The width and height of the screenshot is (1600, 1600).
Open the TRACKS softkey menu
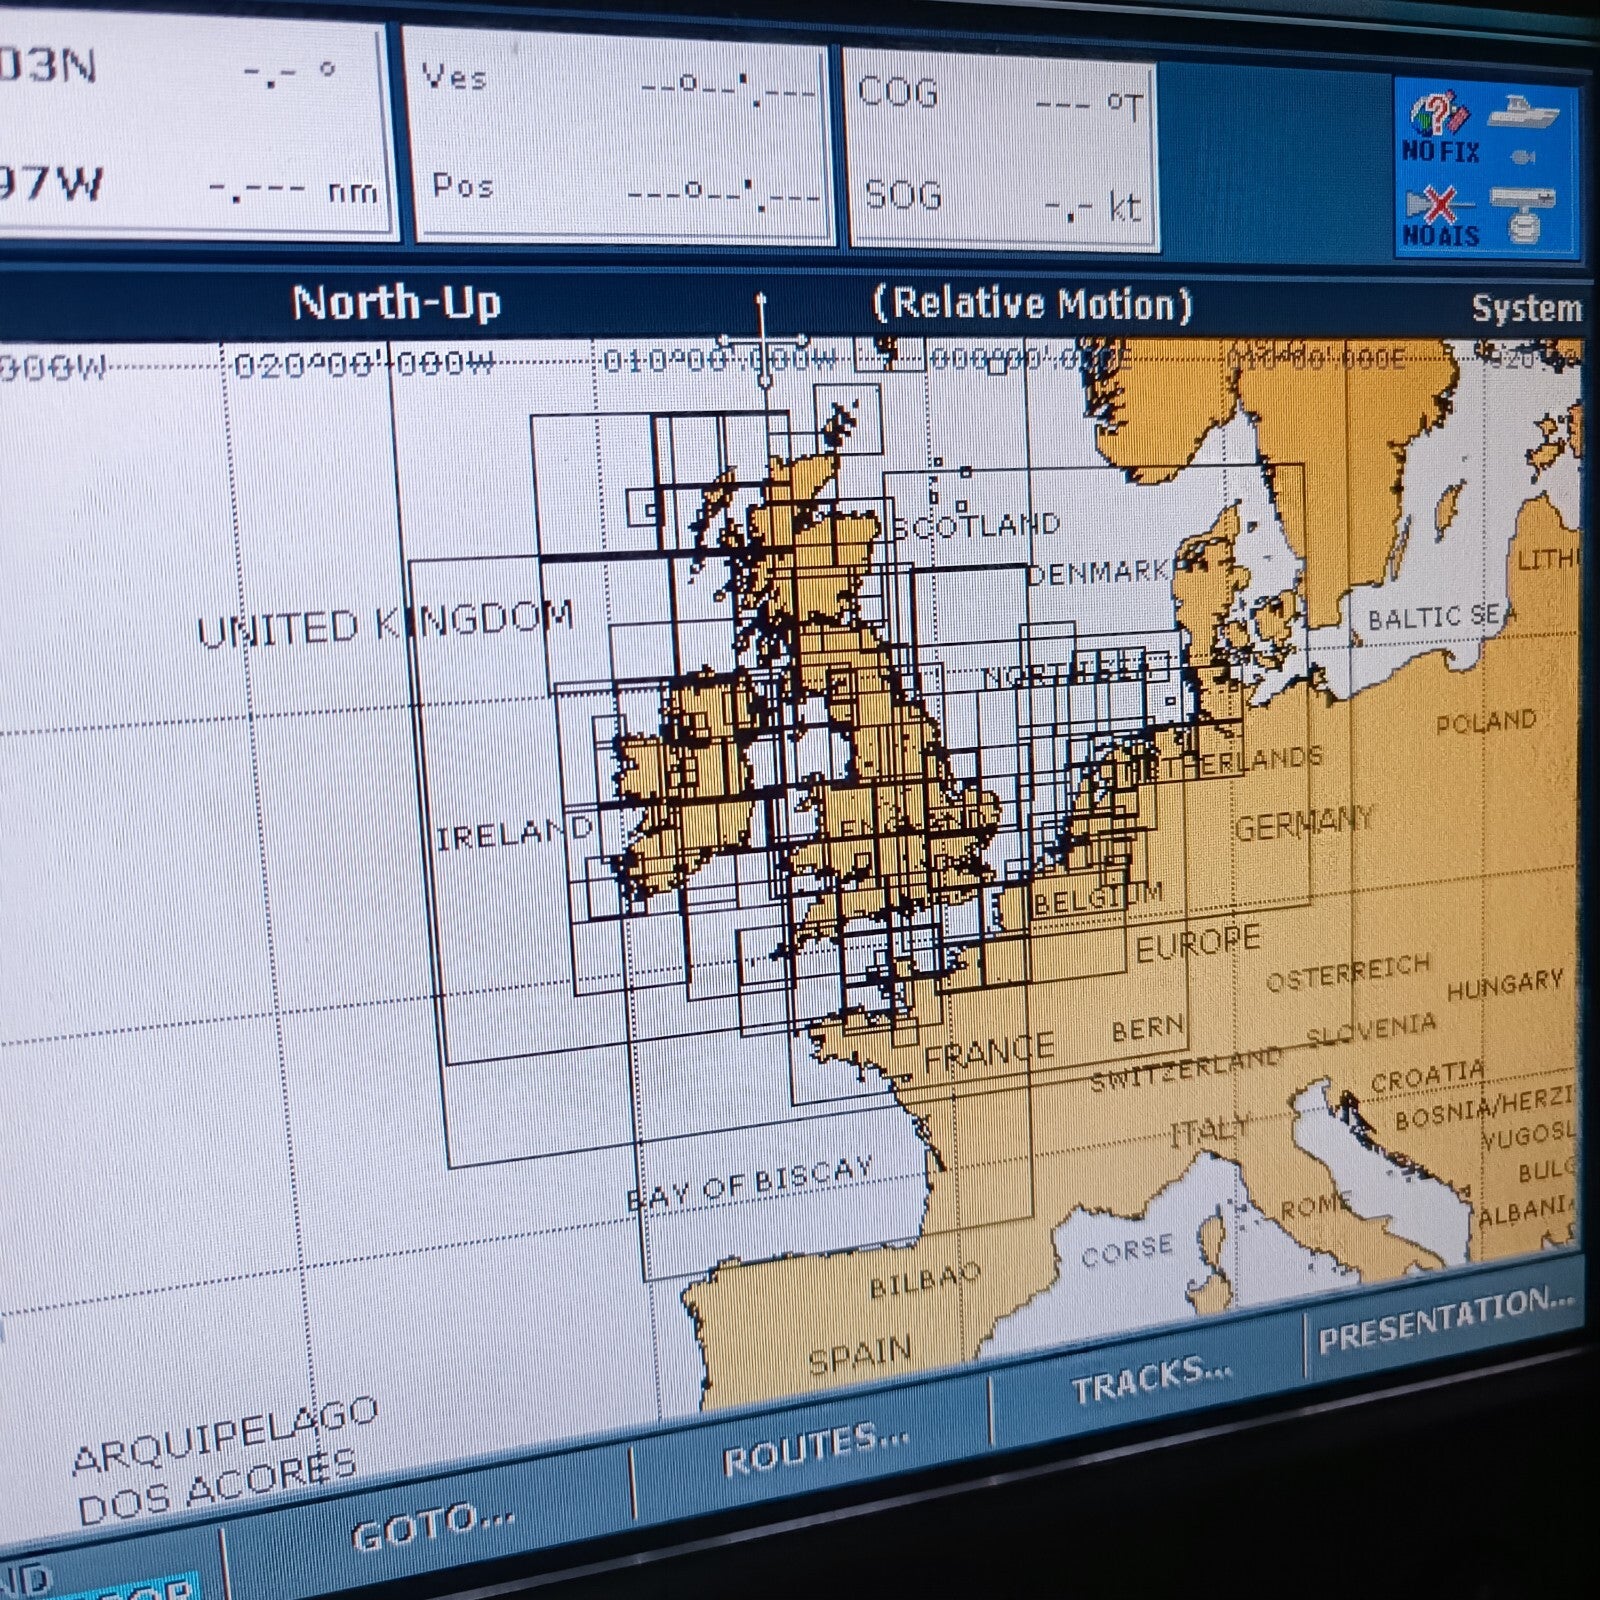tap(1150, 1381)
